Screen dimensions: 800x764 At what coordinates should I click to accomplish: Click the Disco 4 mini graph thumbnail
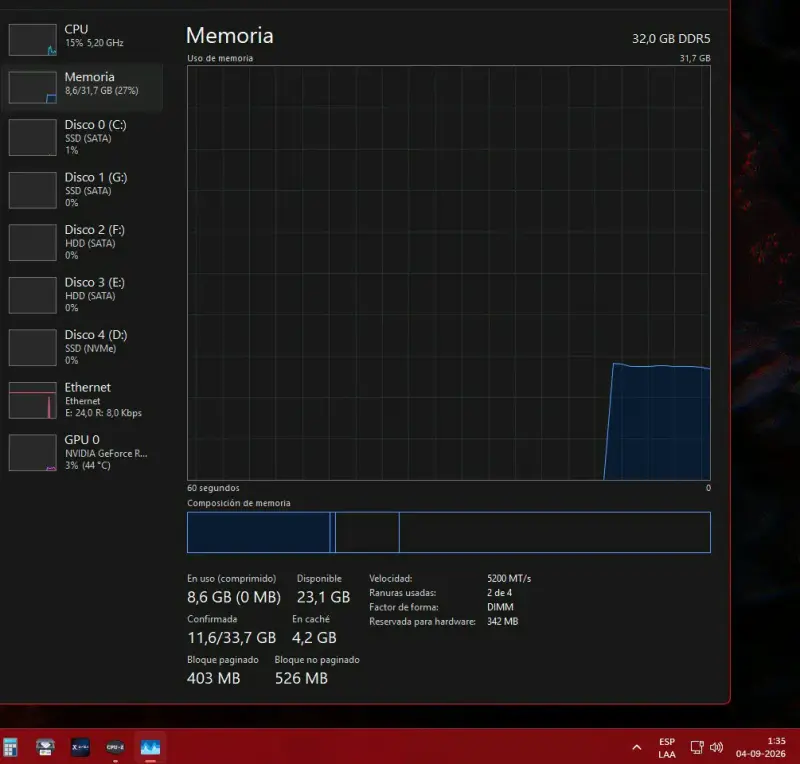pos(33,348)
